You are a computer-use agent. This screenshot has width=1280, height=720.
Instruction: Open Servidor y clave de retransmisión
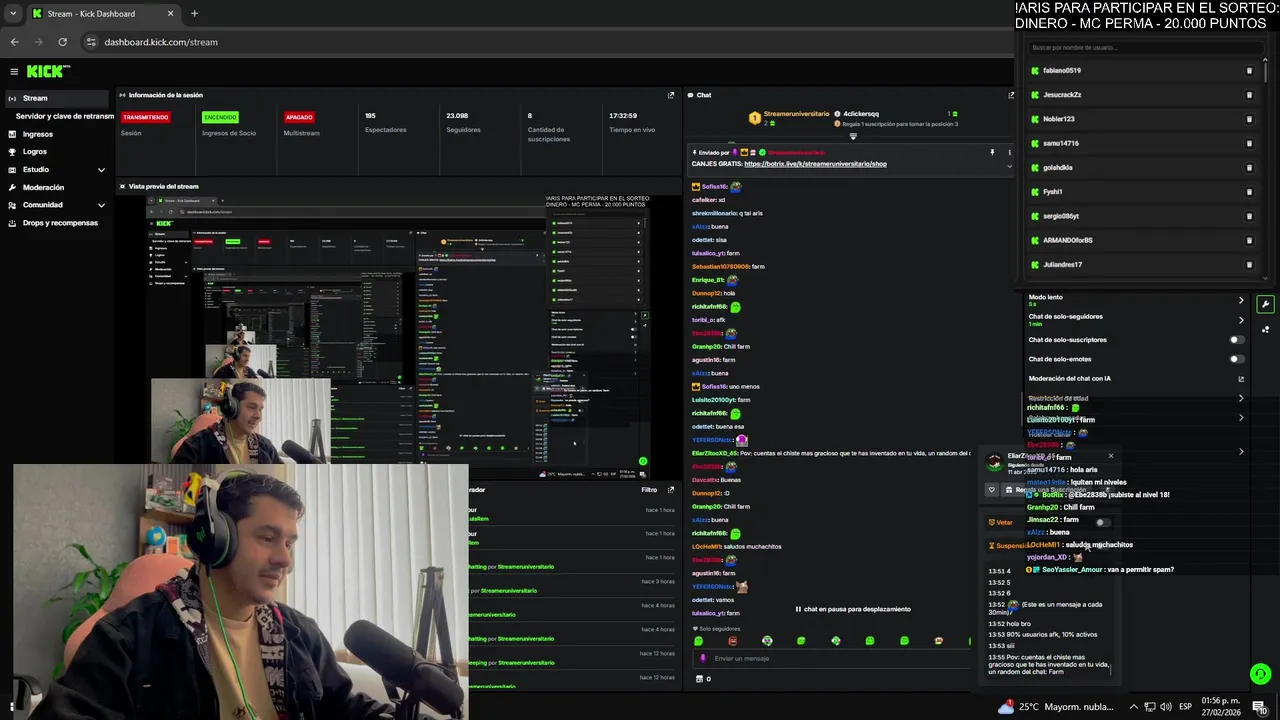point(64,116)
